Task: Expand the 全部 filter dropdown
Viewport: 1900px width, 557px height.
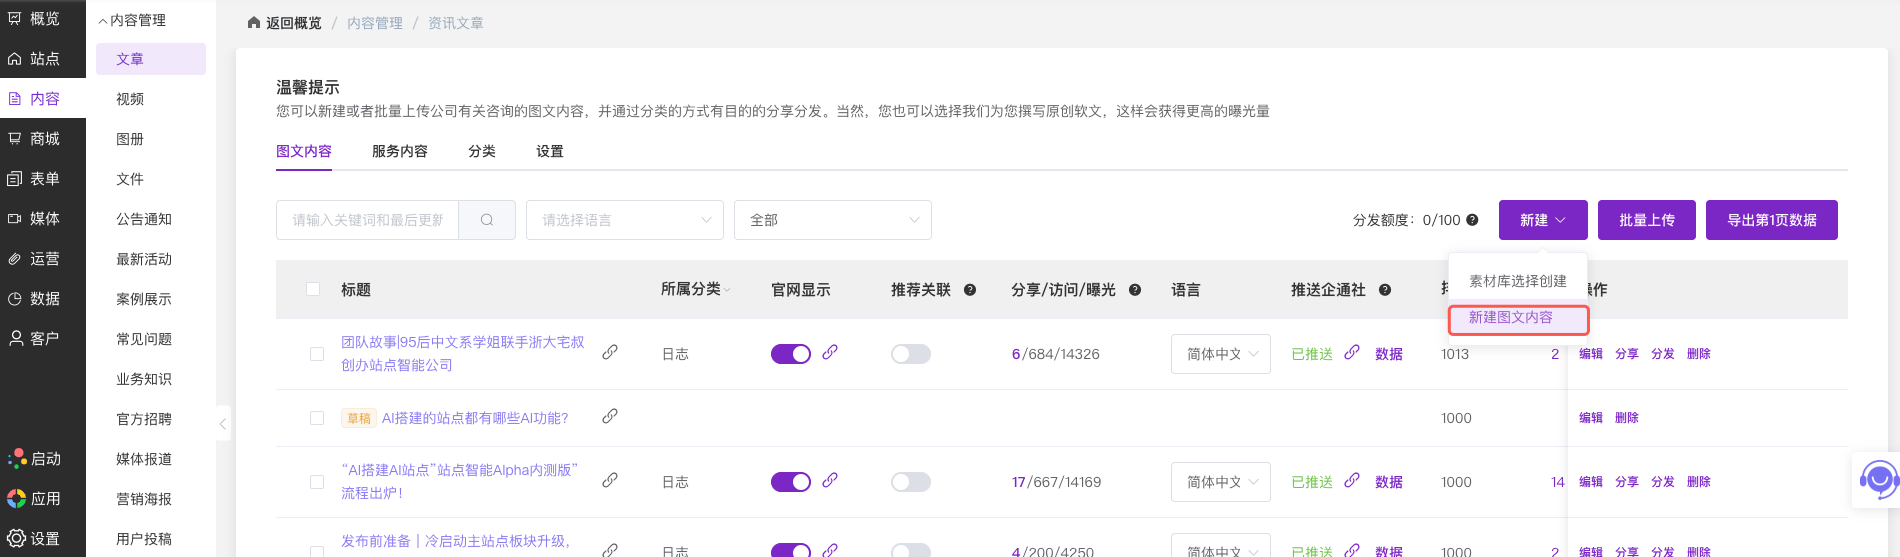Action: (x=832, y=220)
